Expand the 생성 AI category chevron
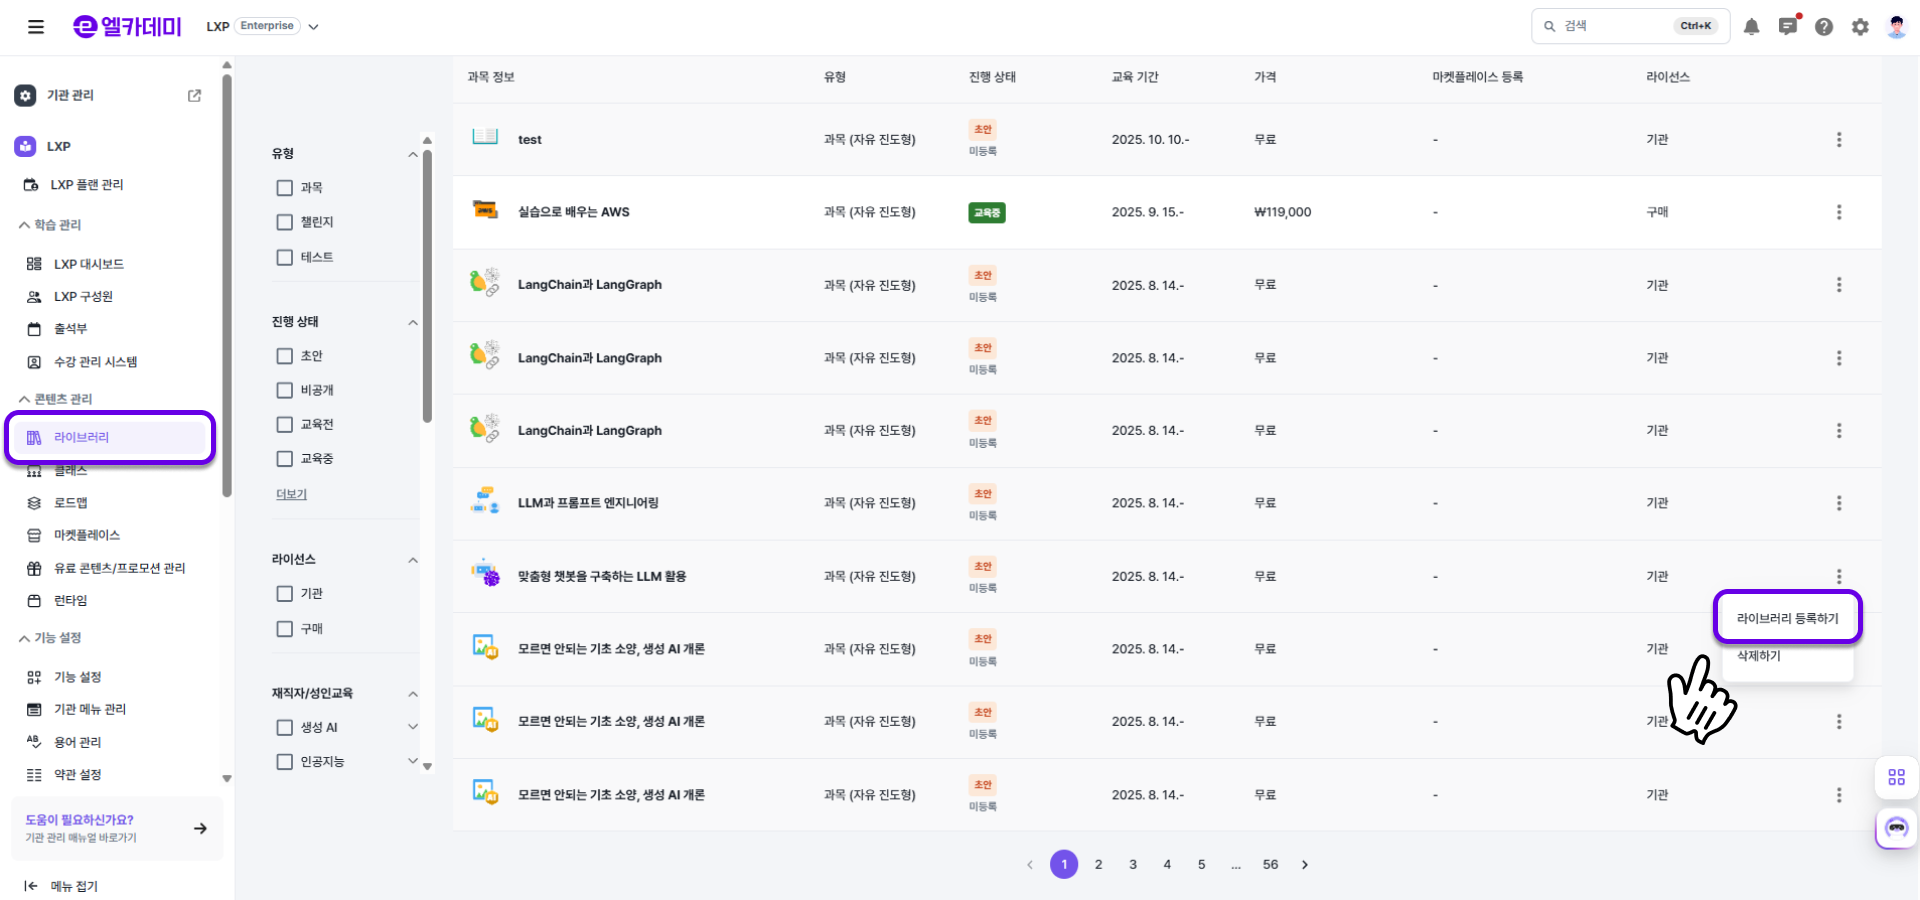This screenshot has width=1920, height=900. pos(413,727)
